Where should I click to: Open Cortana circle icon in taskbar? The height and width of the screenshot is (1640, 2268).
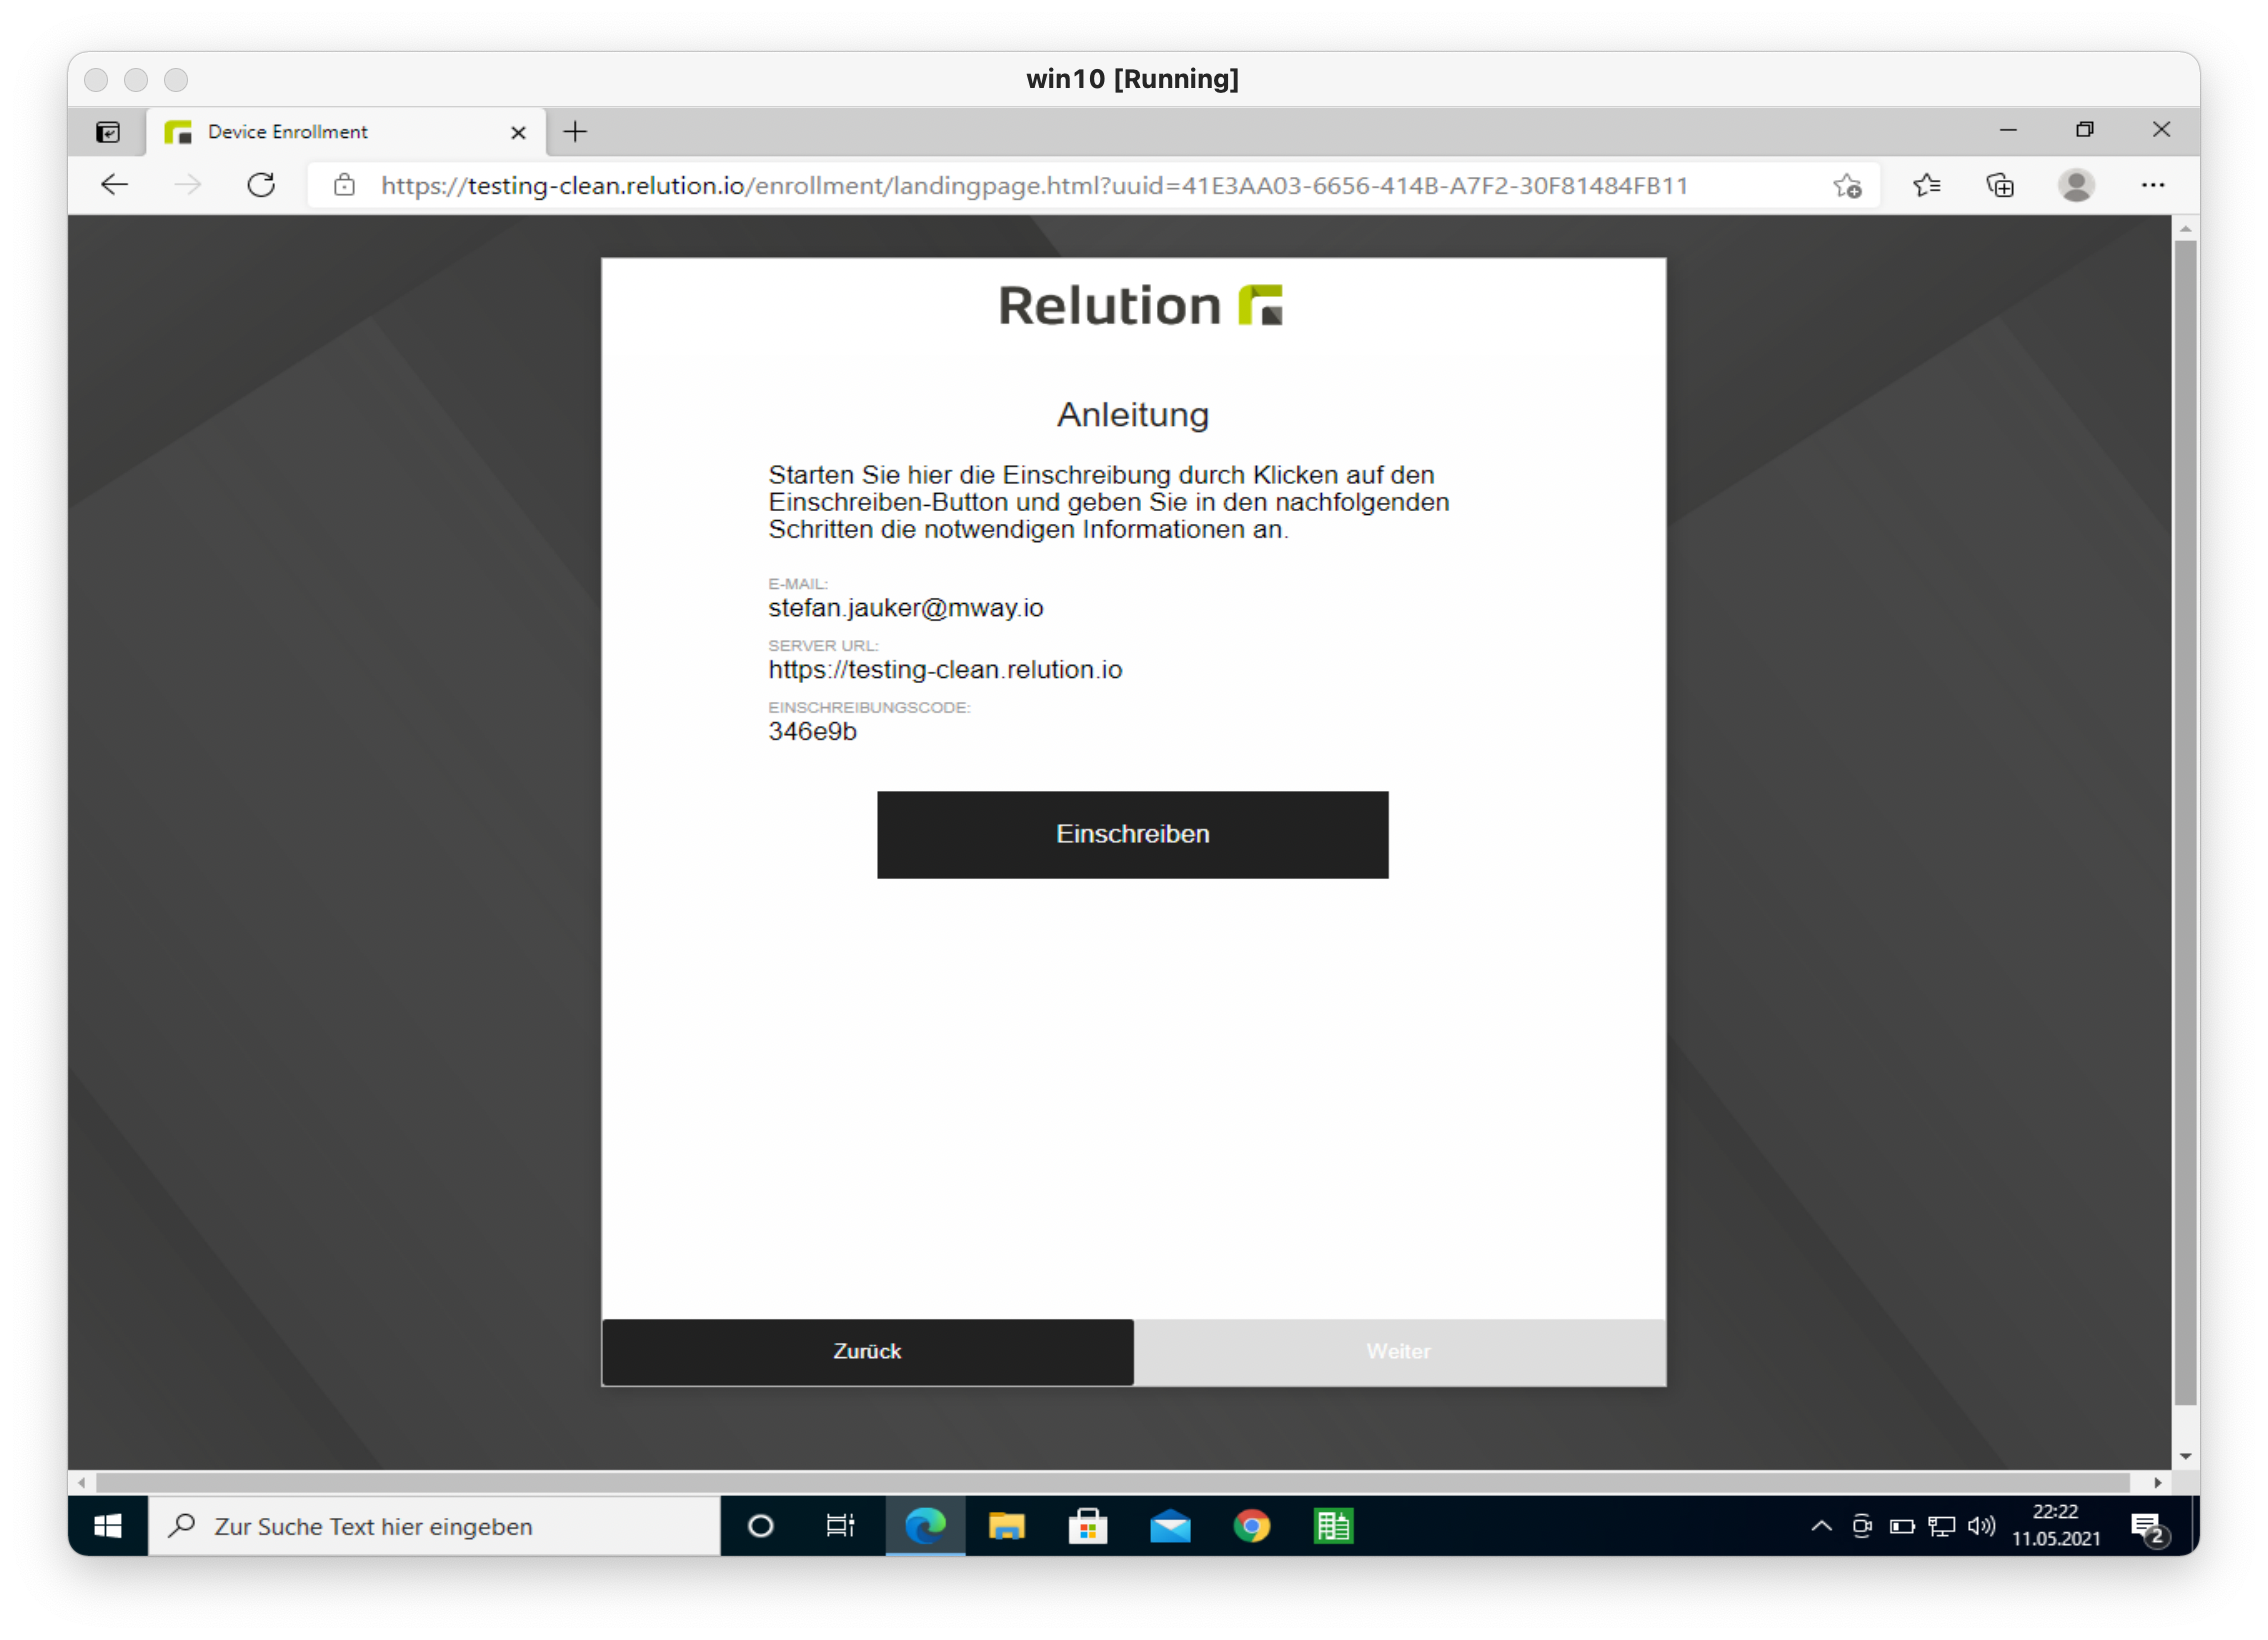click(760, 1526)
